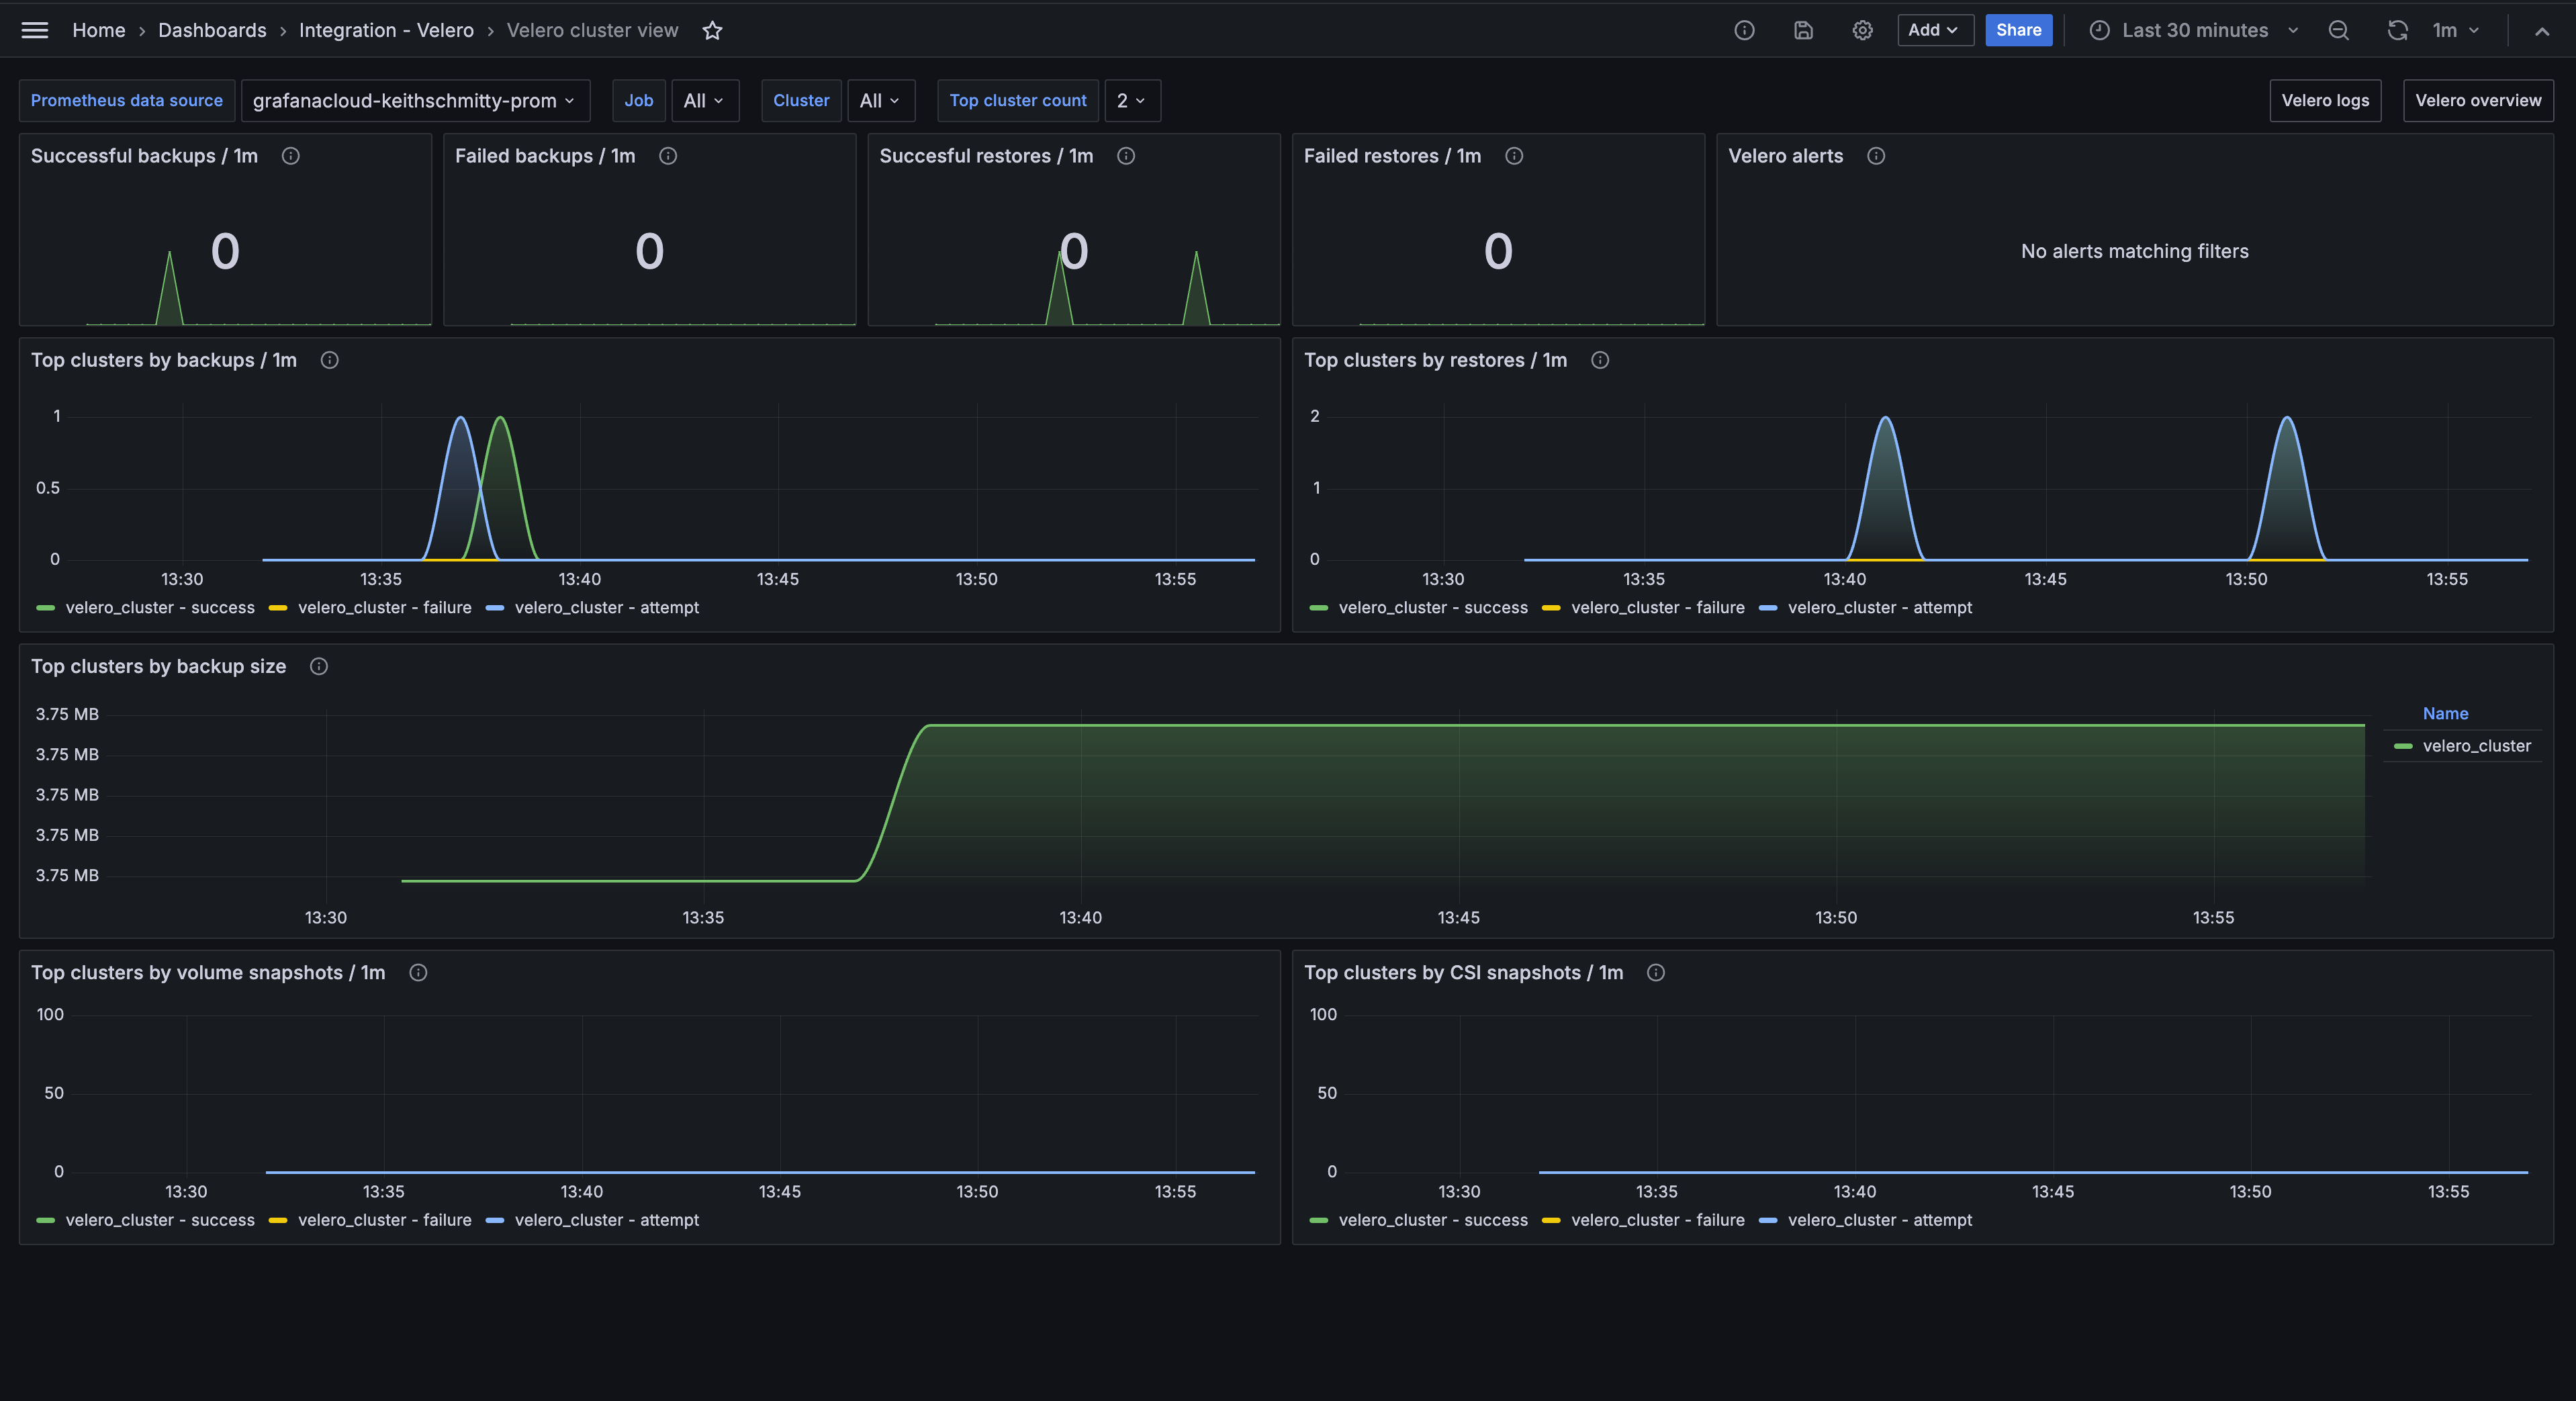Open the hamburger navigation menu
This screenshot has width=2576, height=1401.
35,30
